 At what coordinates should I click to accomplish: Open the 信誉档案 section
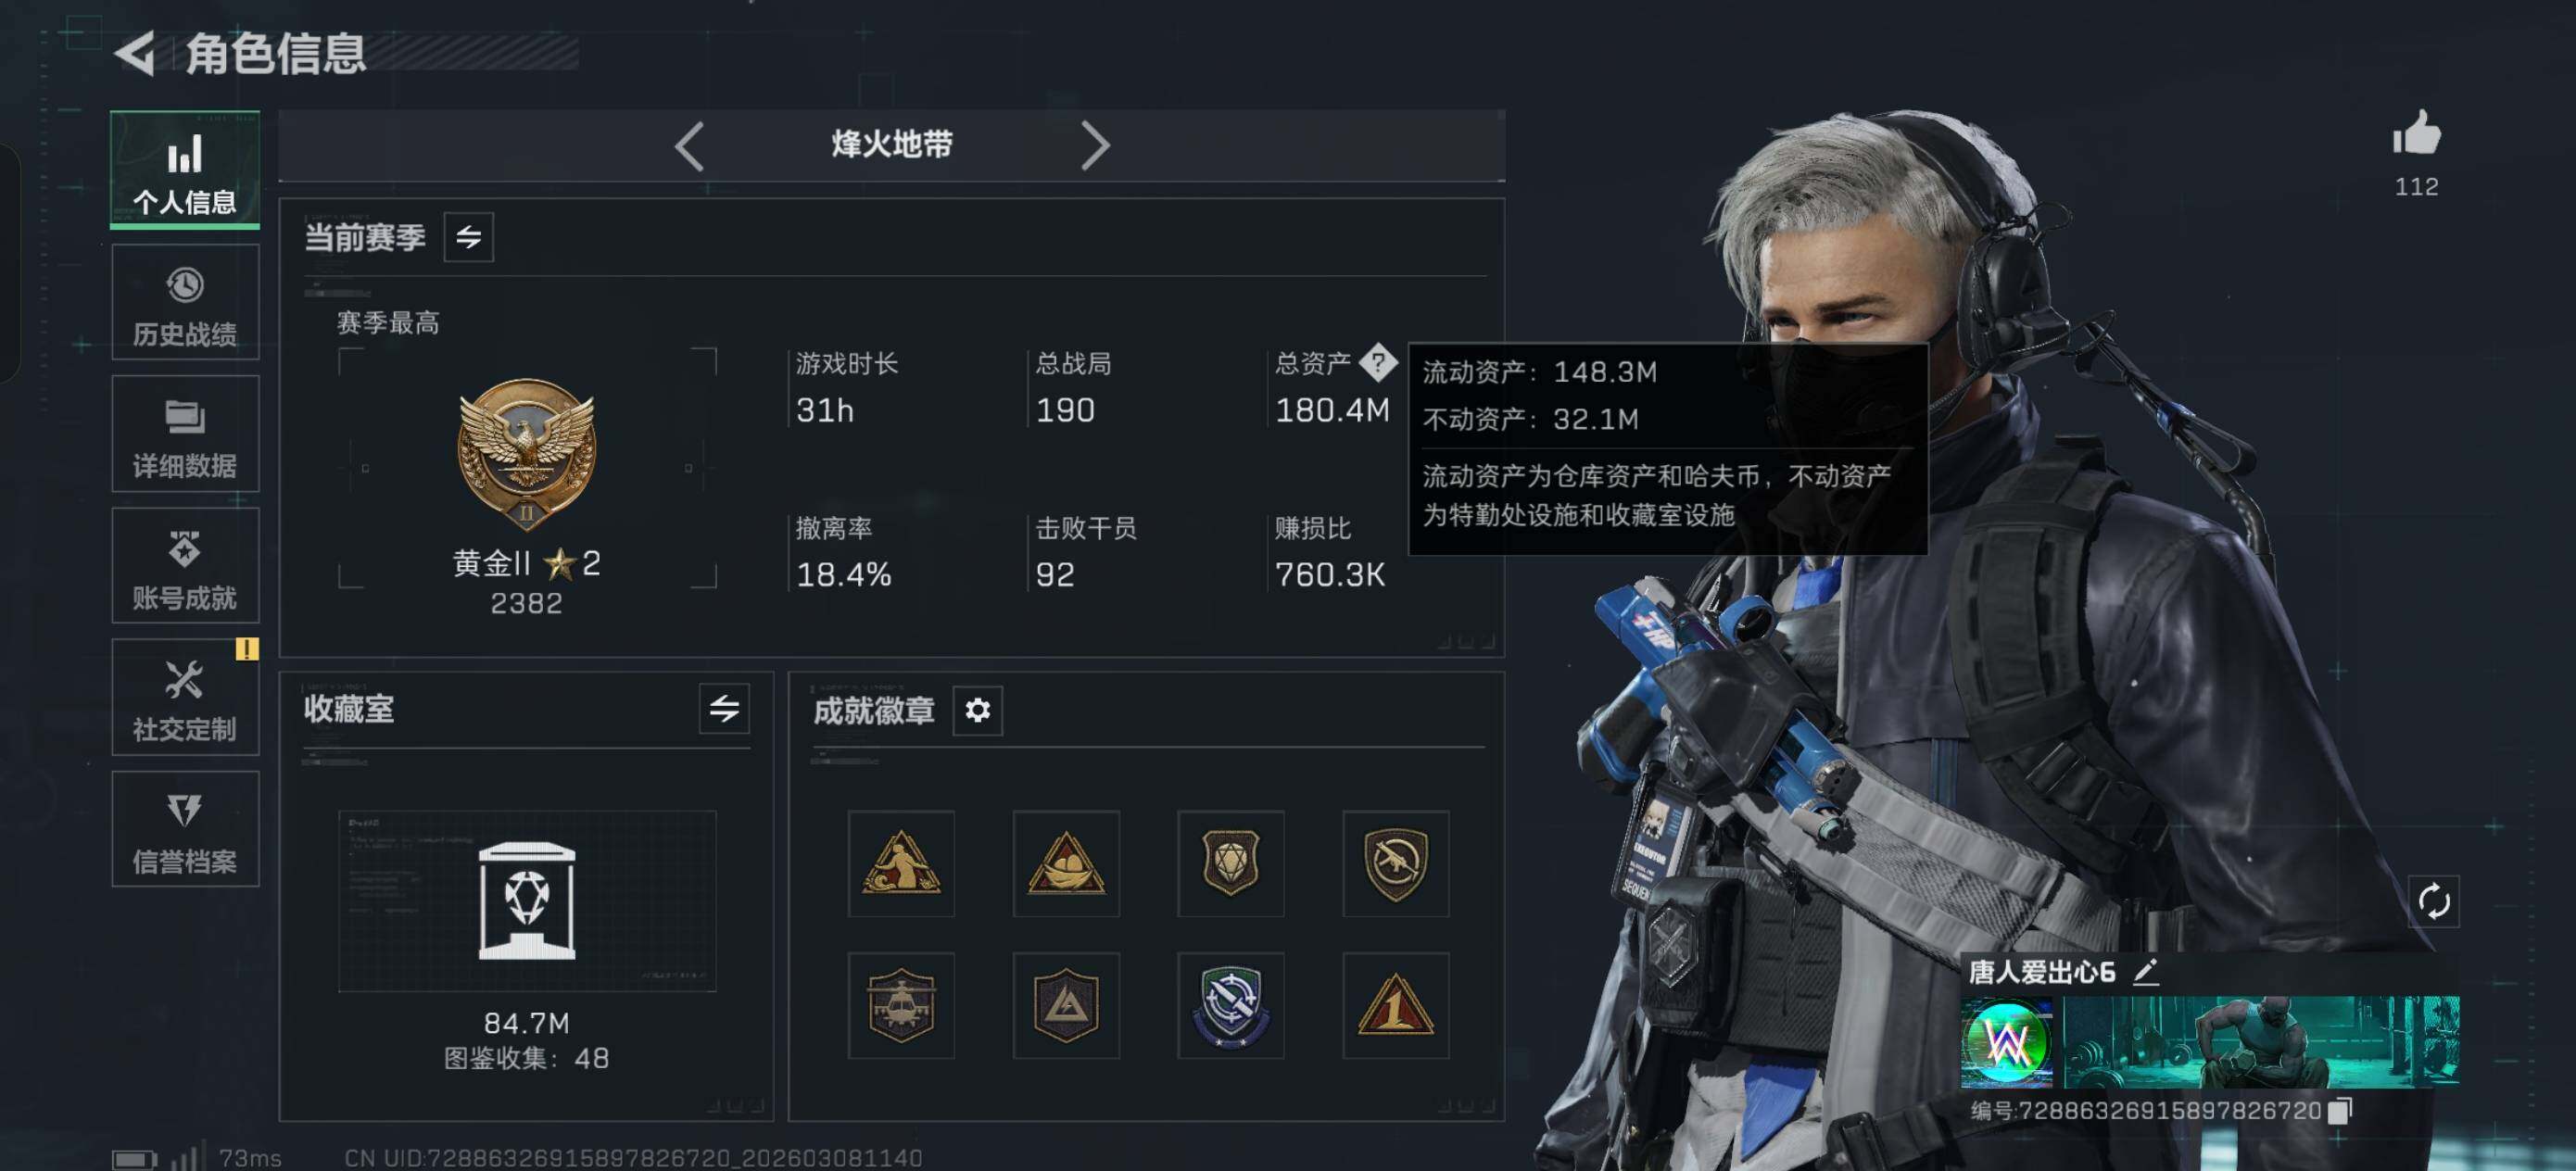point(185,829)
